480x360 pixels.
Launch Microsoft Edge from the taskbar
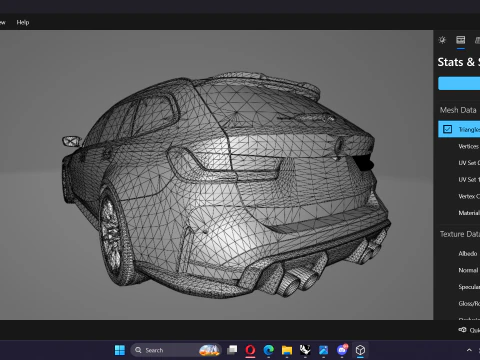[269, 350]
